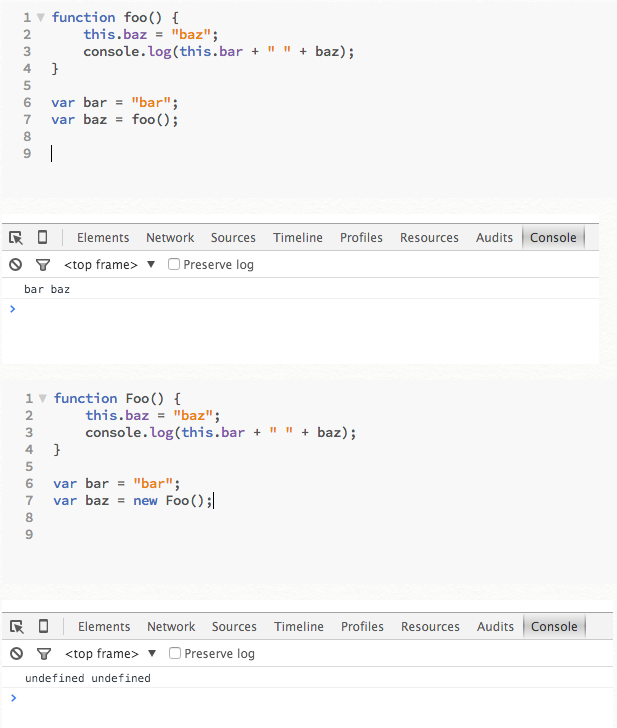Clear console icon in upper DevTools

[16, 265]
